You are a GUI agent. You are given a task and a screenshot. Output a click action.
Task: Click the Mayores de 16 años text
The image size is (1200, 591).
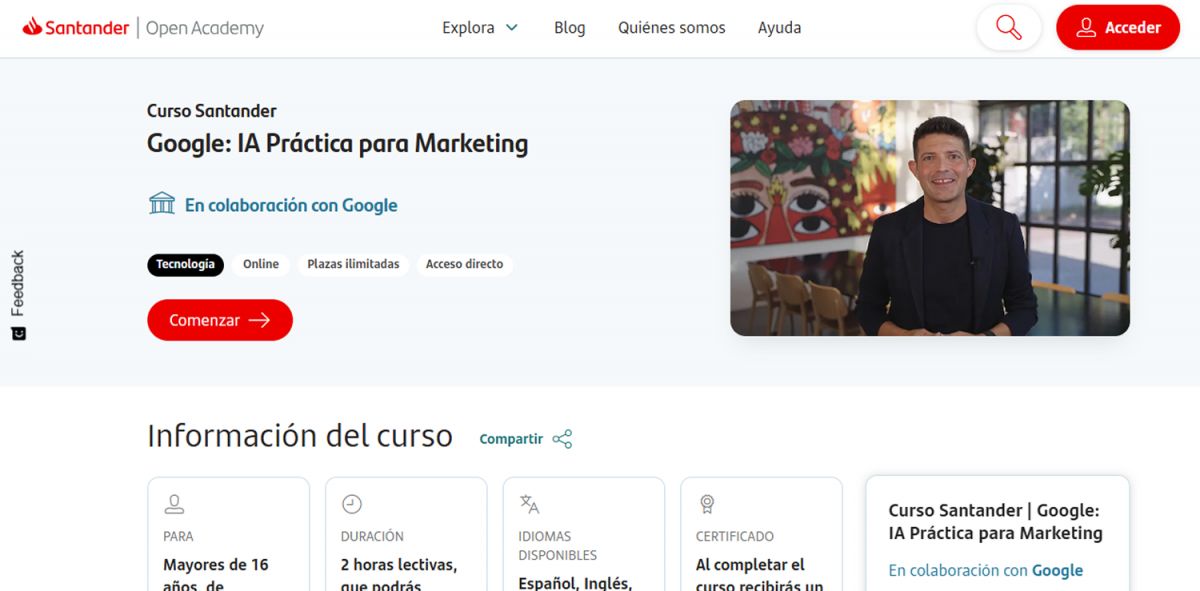[216, 573]
